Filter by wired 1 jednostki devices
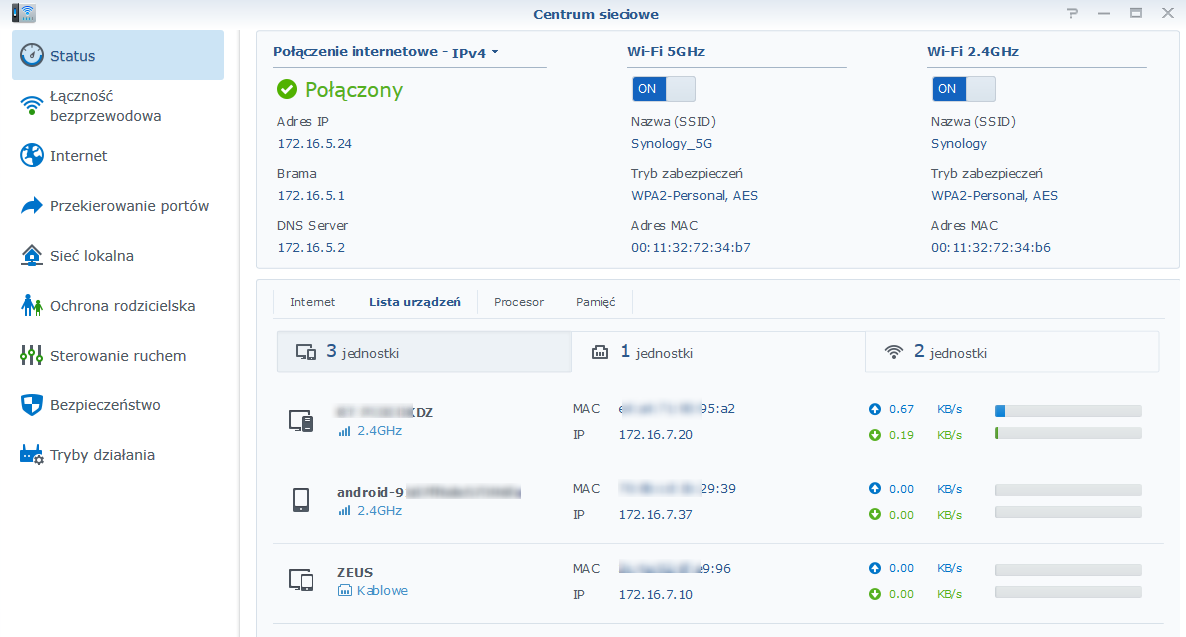 719,352
